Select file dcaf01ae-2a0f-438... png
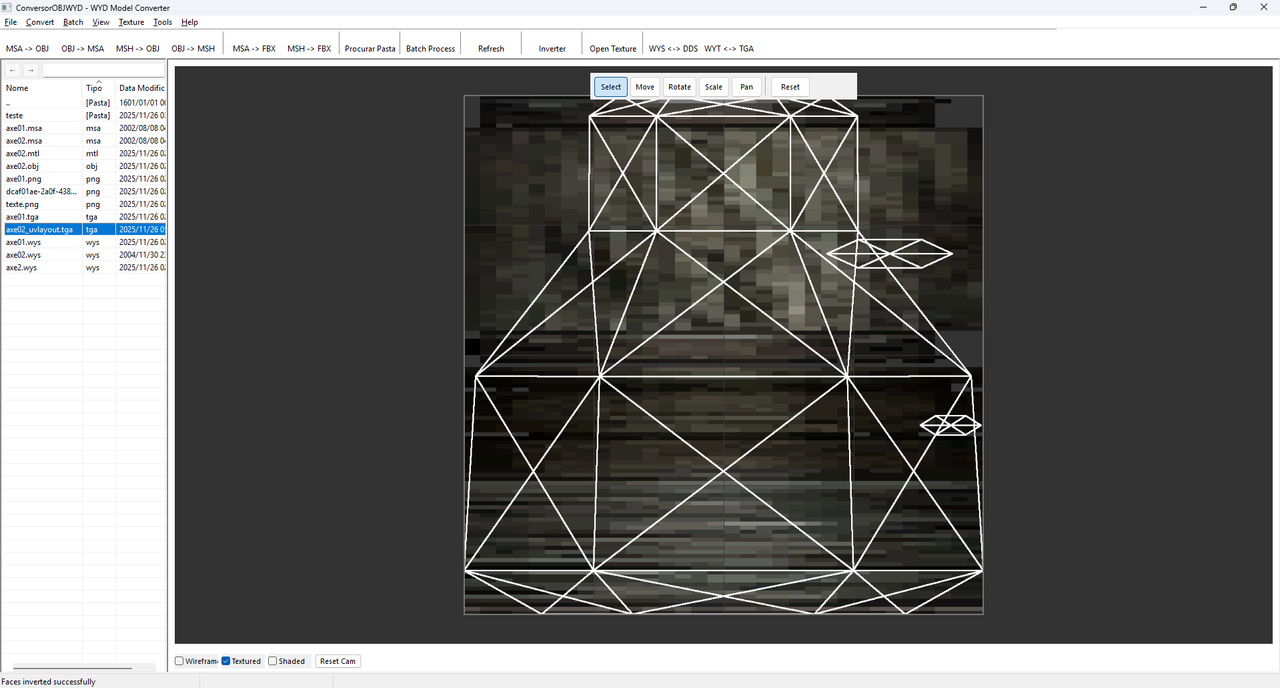 click(x=84, y=191)
